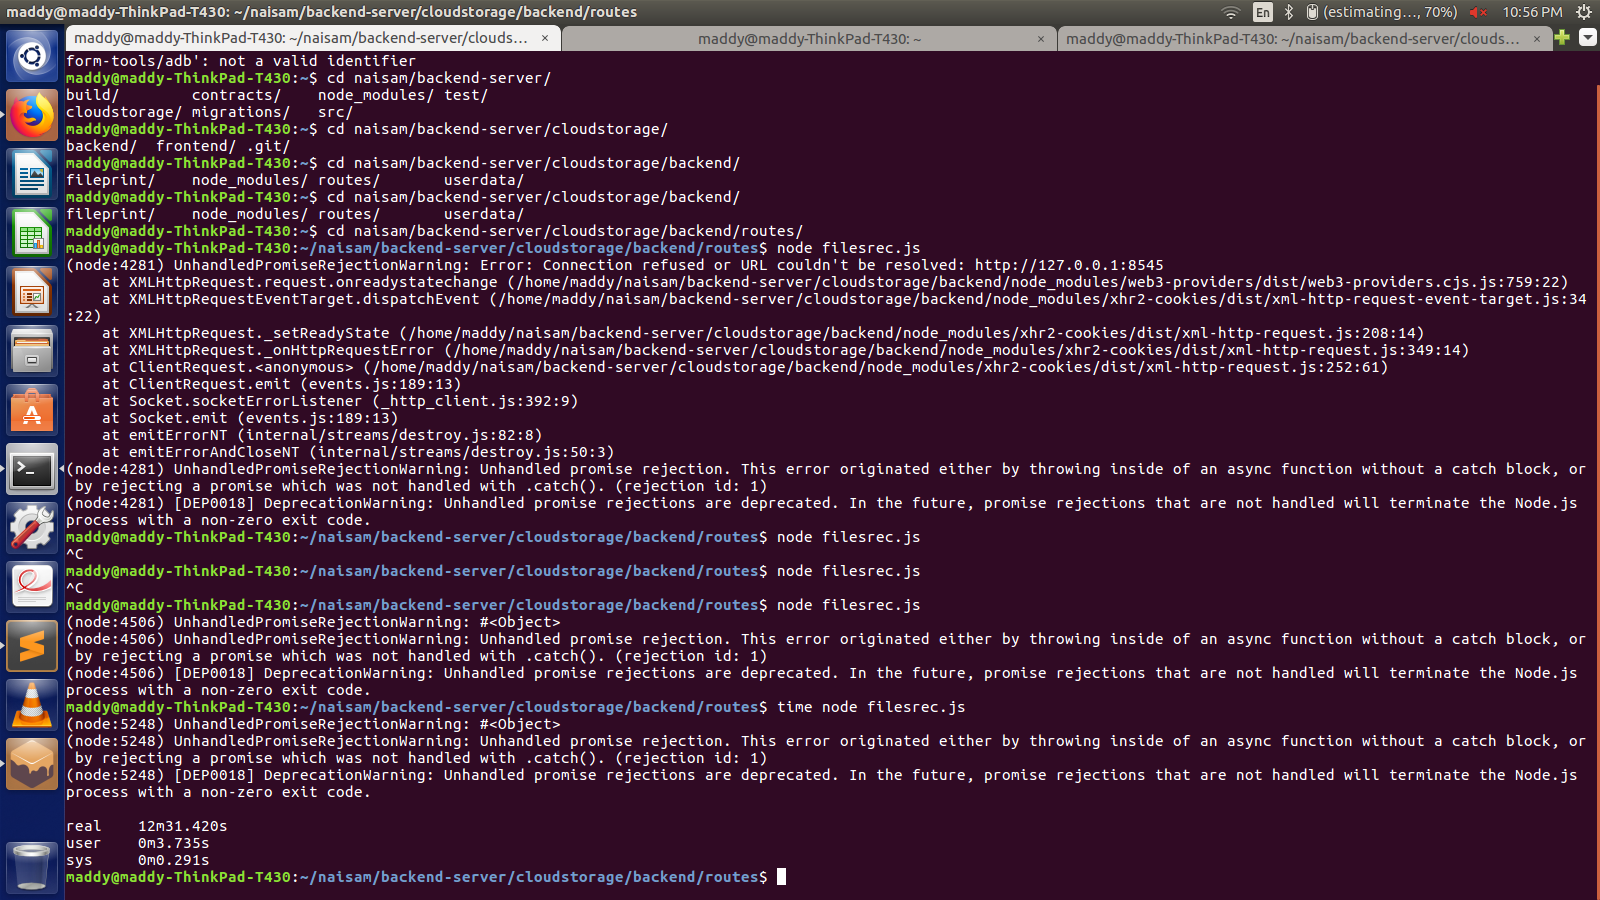Open System Settings wrench-and-gear icon

32,529
